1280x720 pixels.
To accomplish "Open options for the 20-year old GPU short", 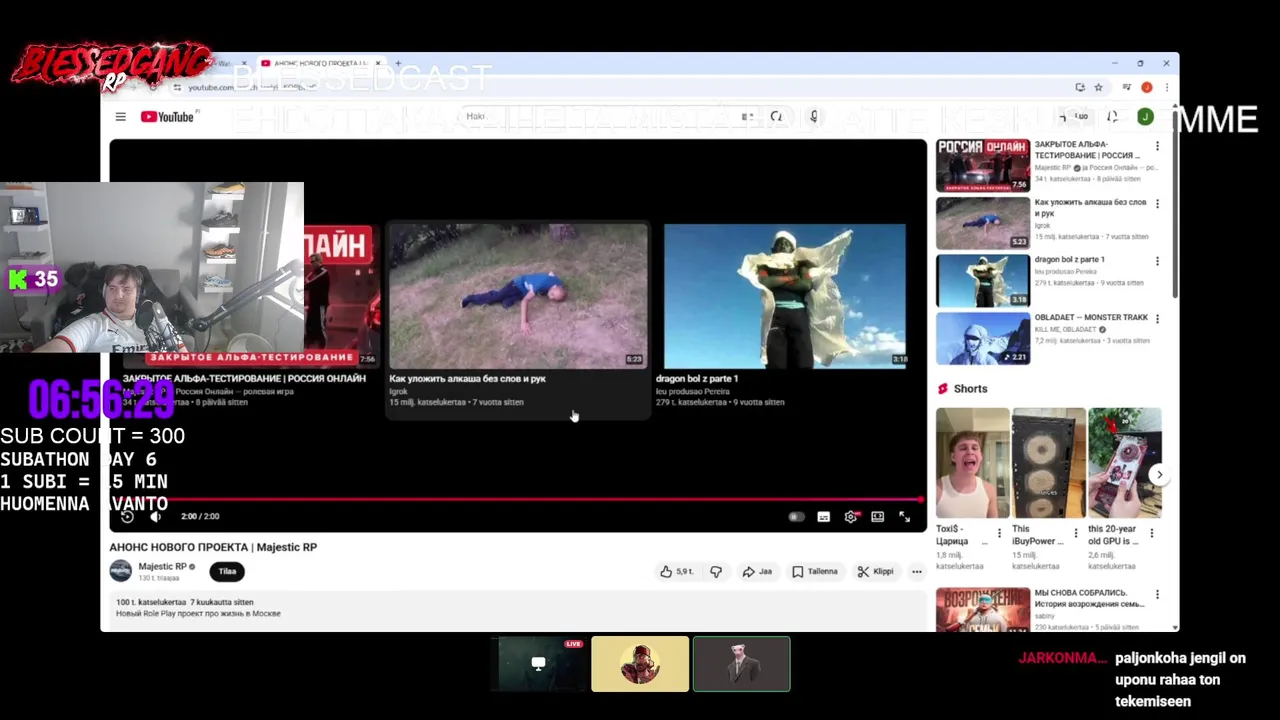I will [1152, 534].
